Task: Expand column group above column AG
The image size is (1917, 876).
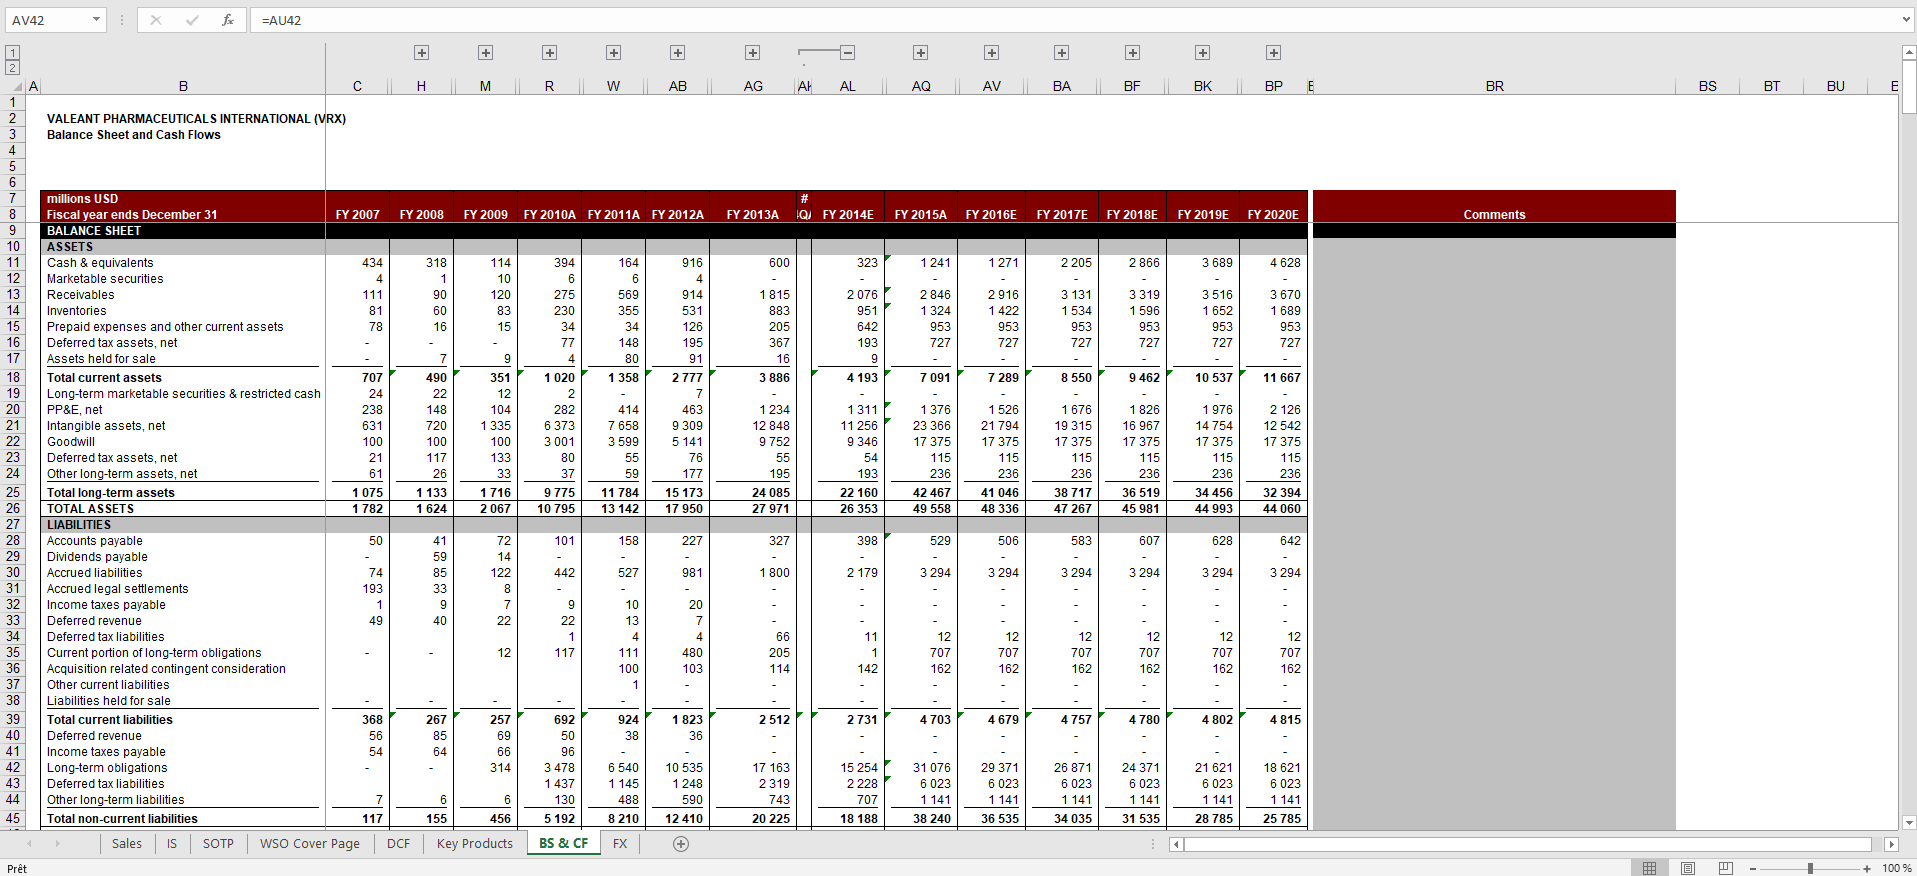Action: 753,53
